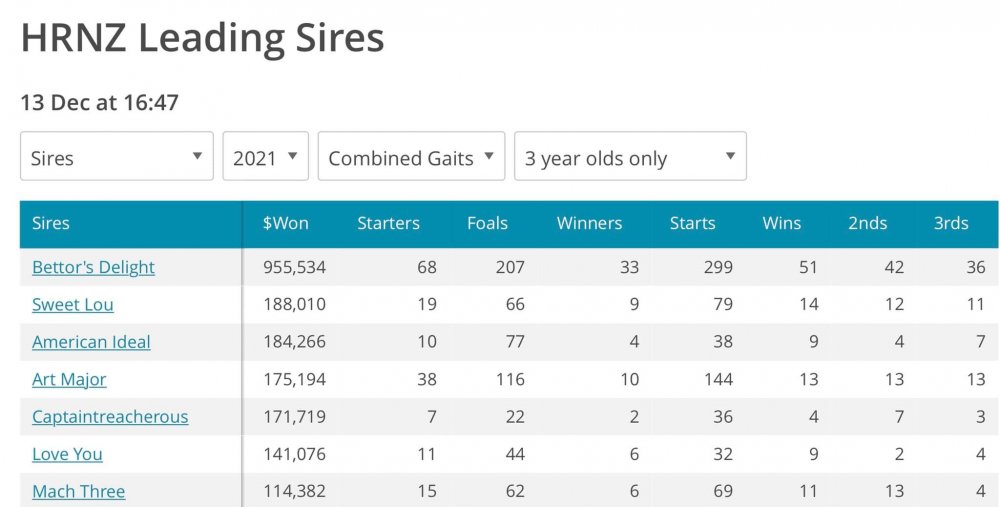Expand the 3 year olds only dropdown

click(630, 157)
